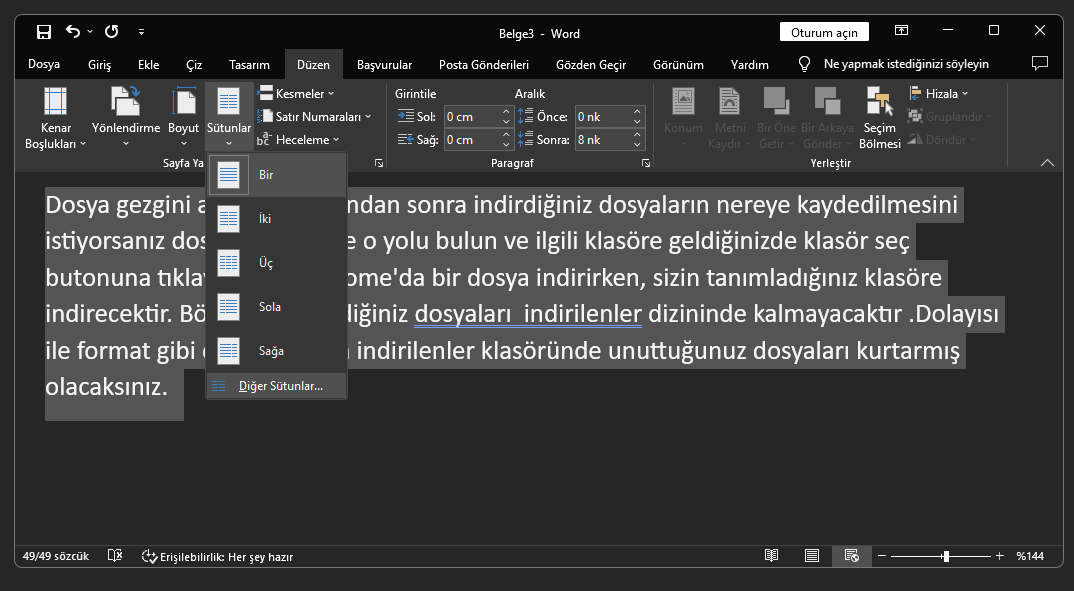Viewport: 1074px width, 591px height.
Task: Undo the last action
Action: point(73,32)
